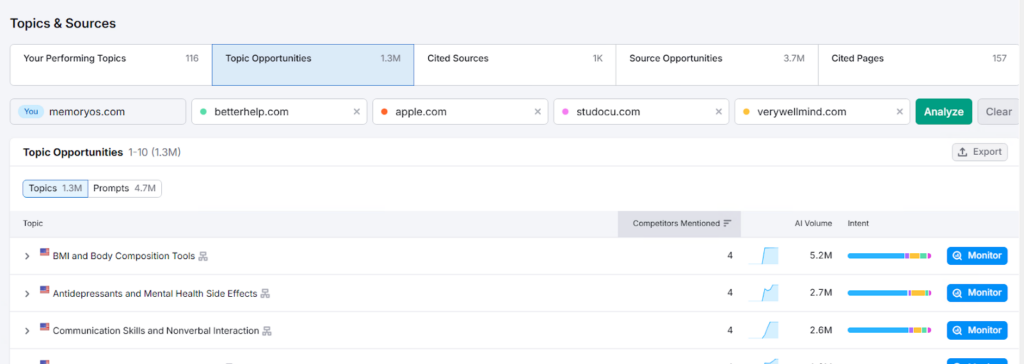1024x364 pixels.
Task: Click the Topic column header
Action: 33,223
